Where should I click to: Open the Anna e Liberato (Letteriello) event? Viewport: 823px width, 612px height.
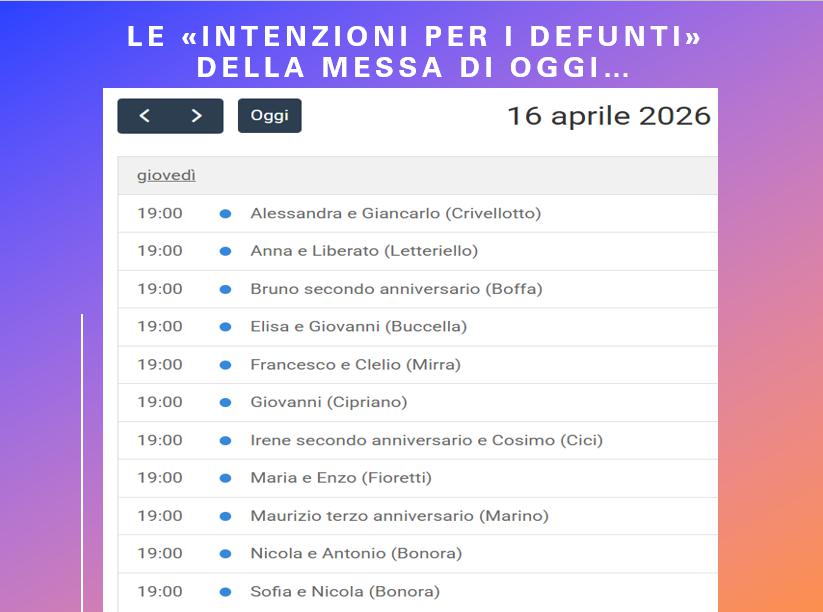tap(364, 251)
